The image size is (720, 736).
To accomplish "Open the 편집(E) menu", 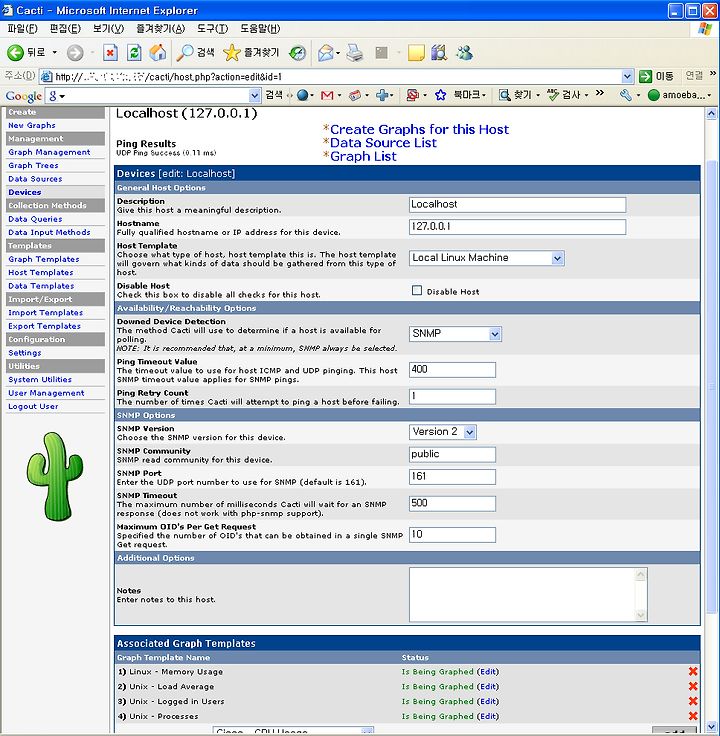I will click(65, 29).
